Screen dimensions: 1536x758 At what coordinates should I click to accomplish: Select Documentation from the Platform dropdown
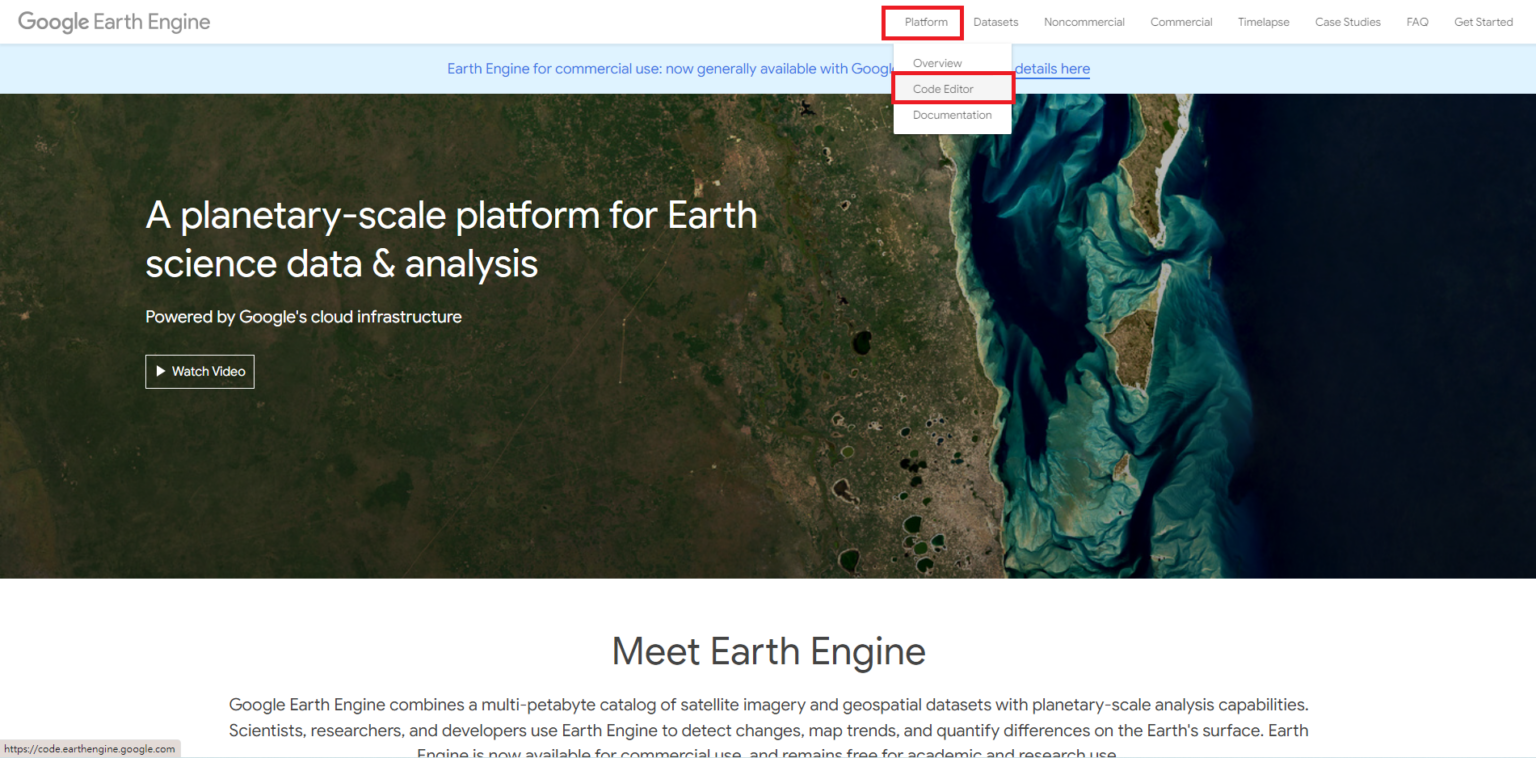click(x=951, y=114)
